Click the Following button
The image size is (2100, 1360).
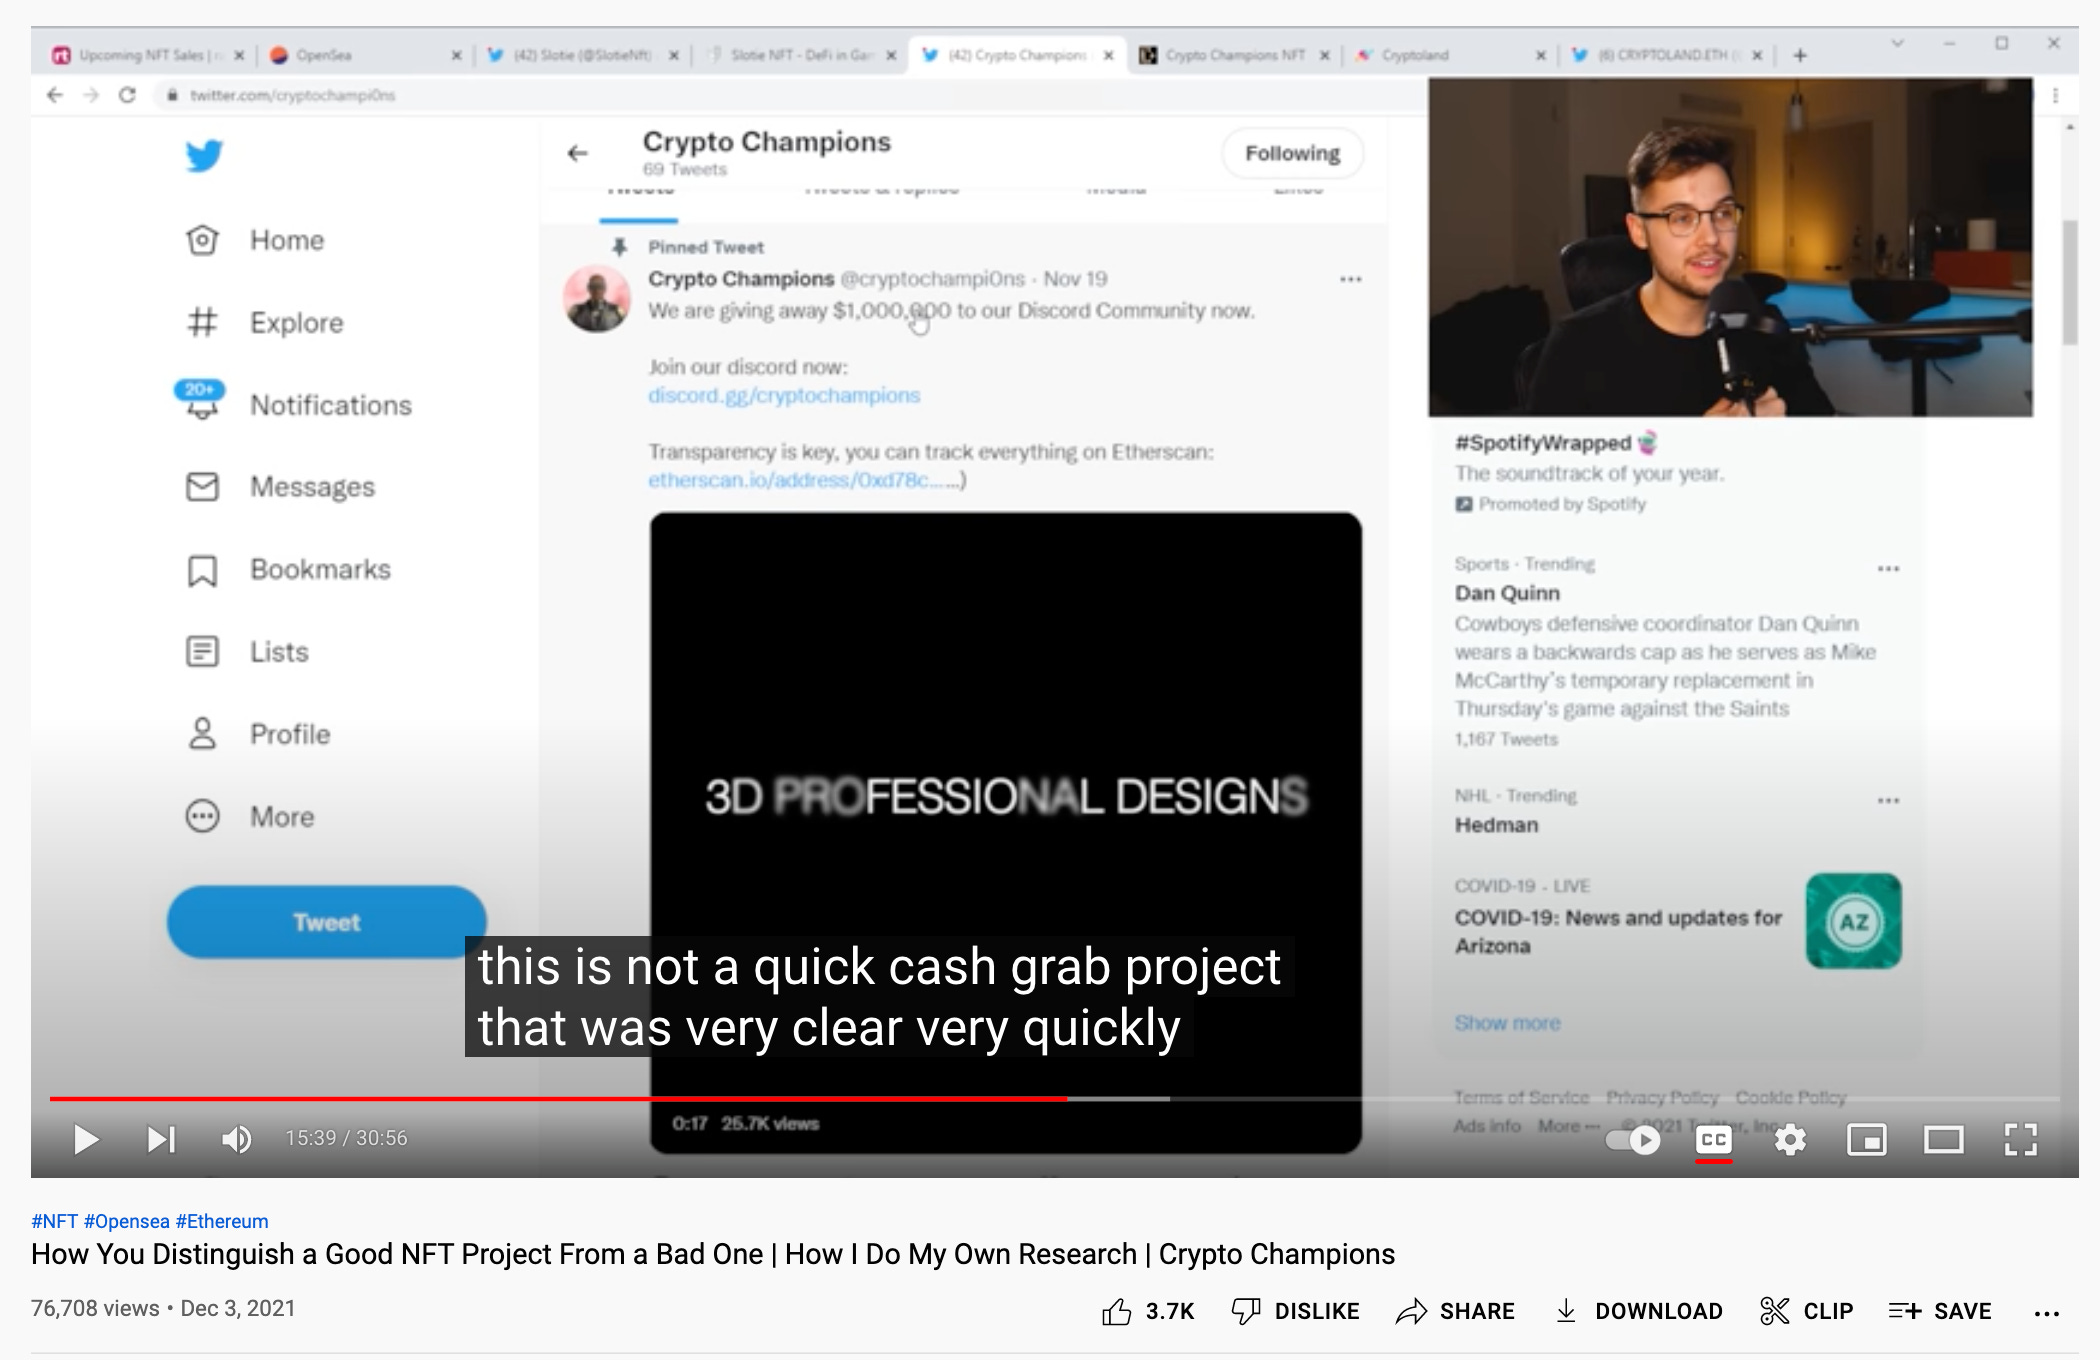coord(1292,153)
